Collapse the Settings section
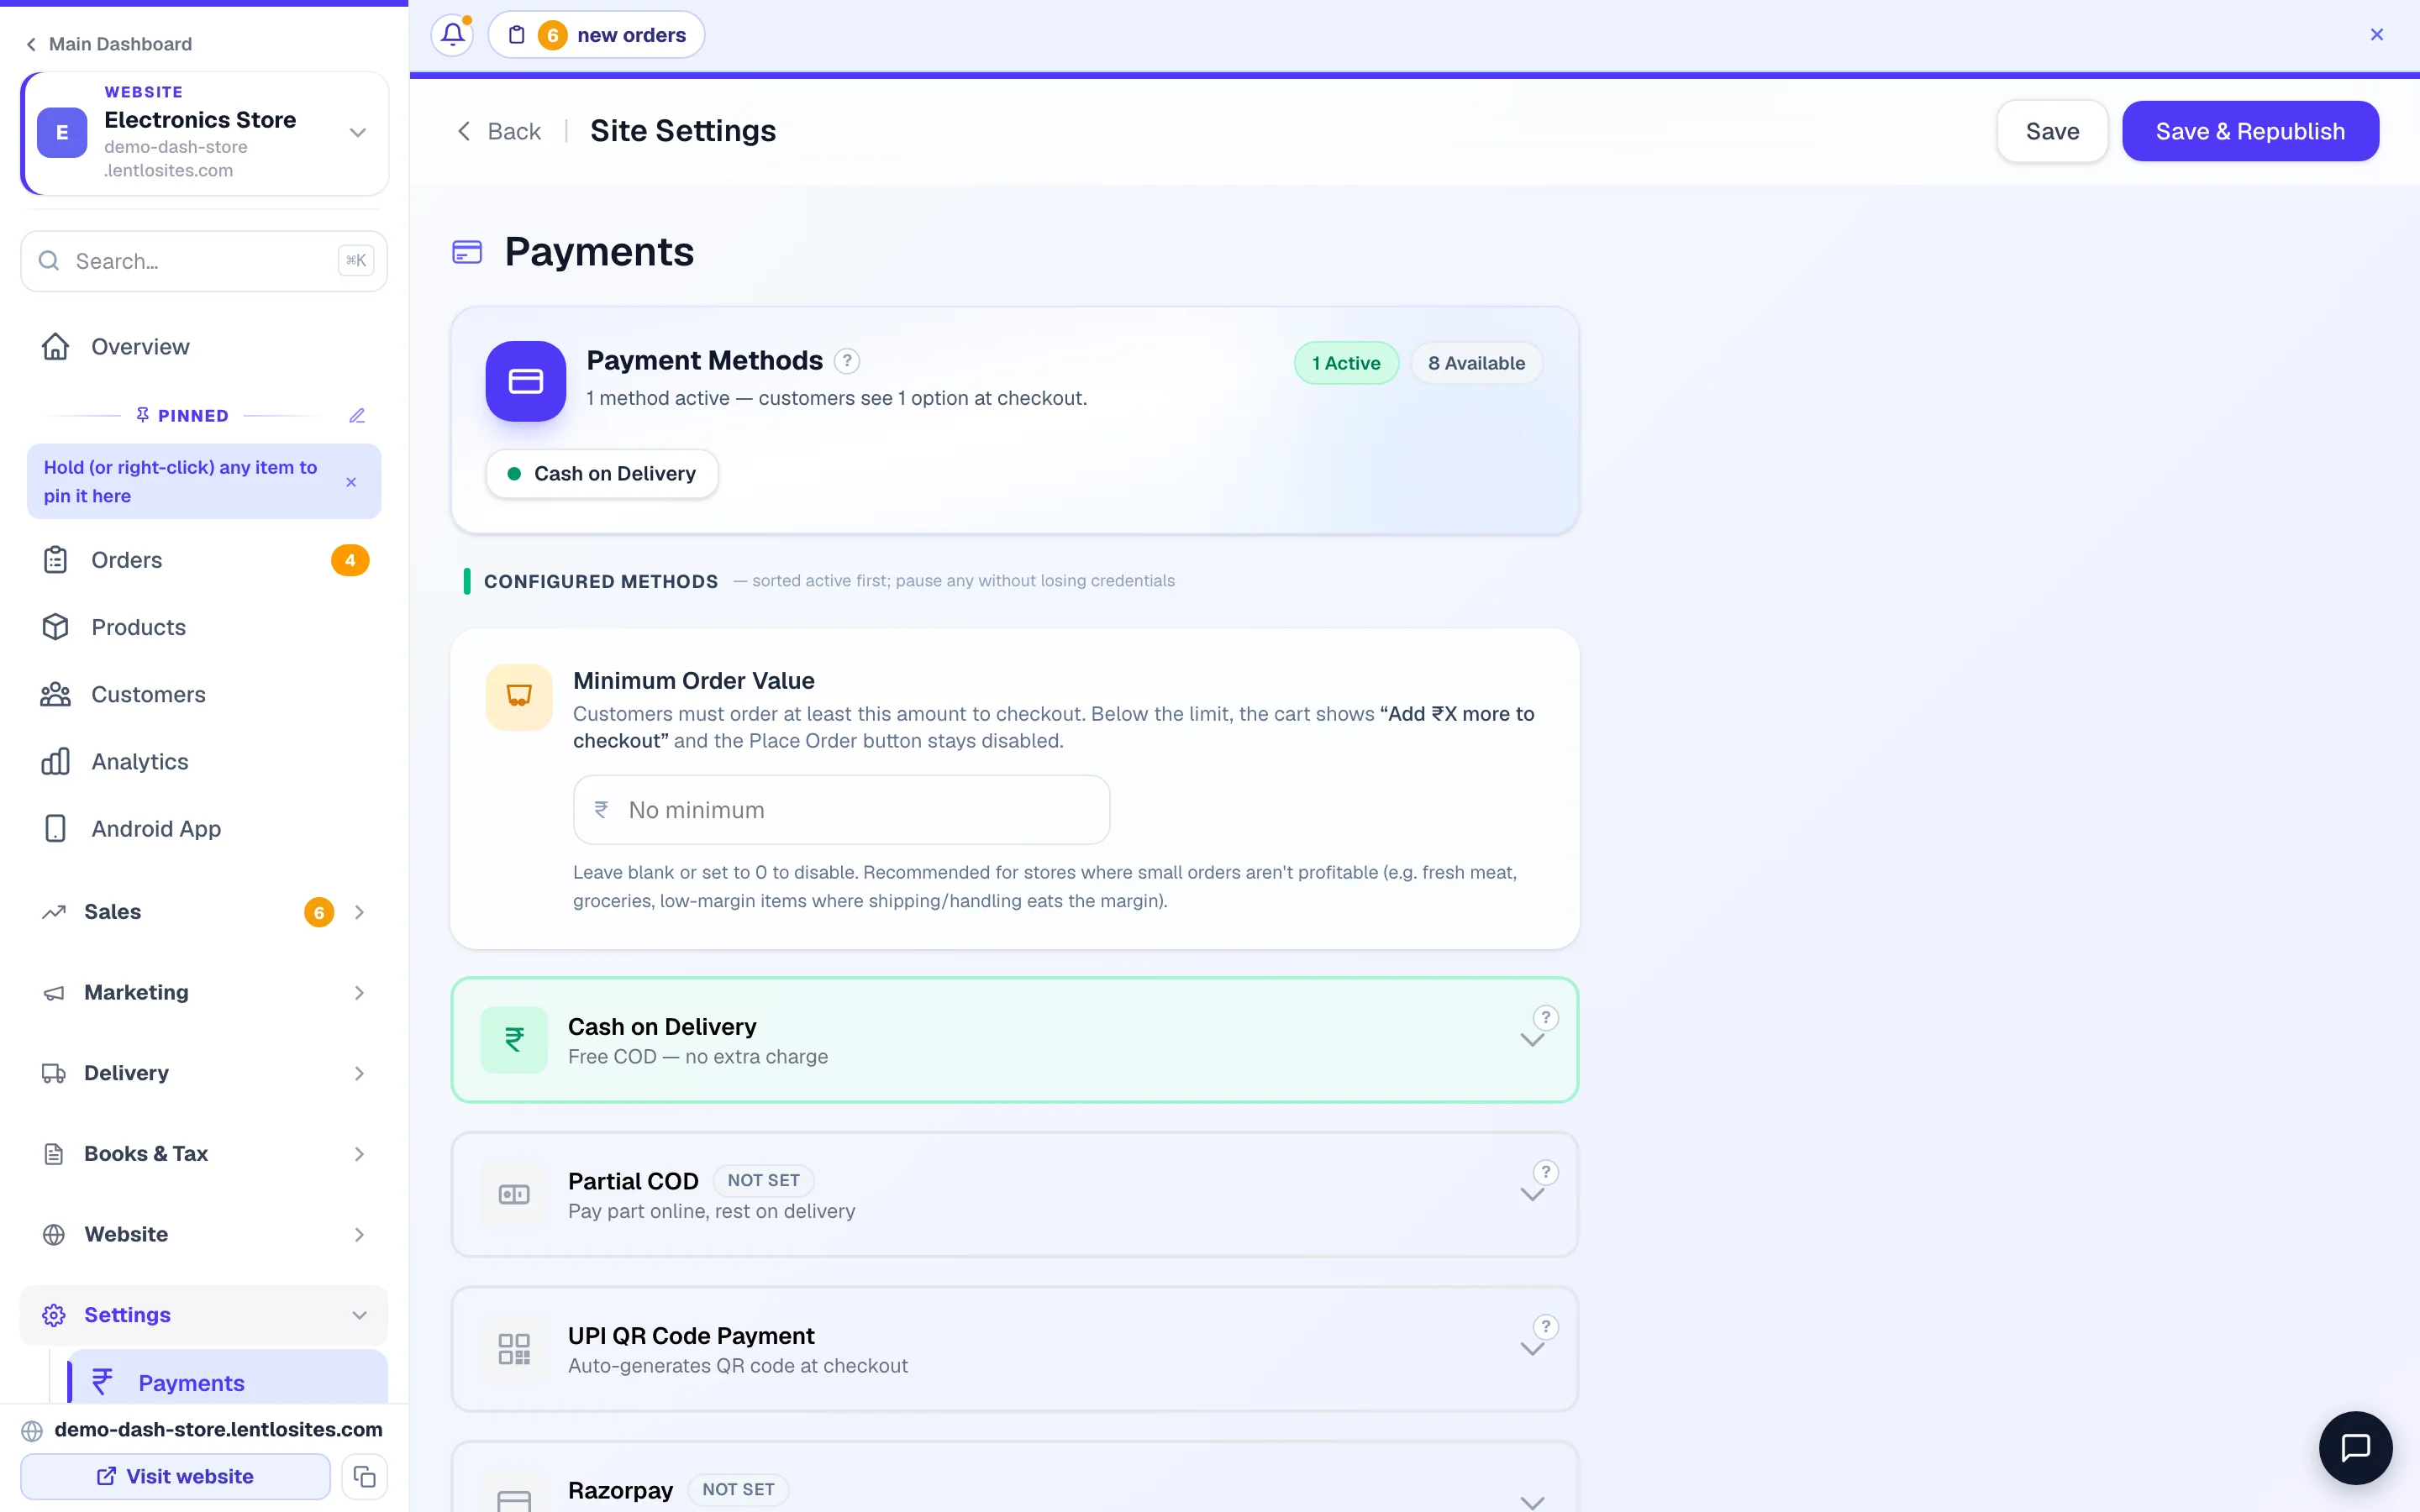Viewport: 2420px width, 1512px height. (204, 1315)
